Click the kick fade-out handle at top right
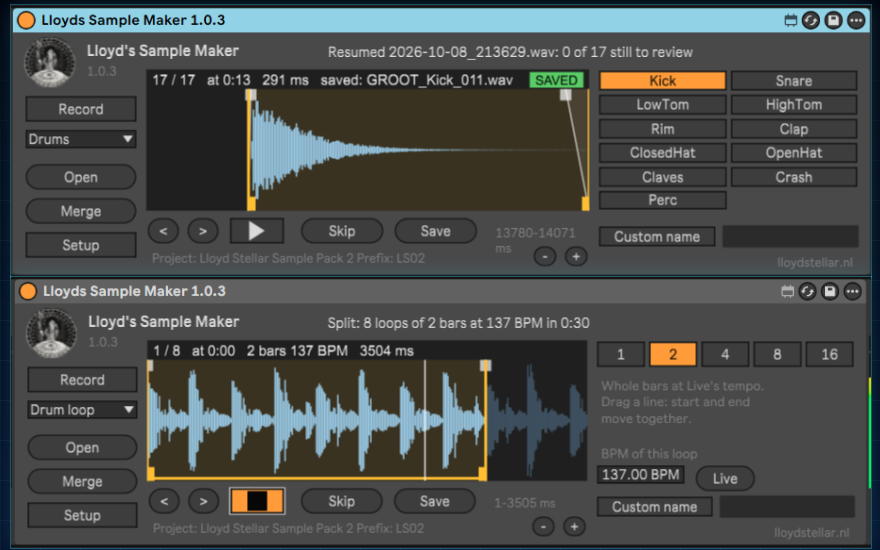 tap(566, 95)
